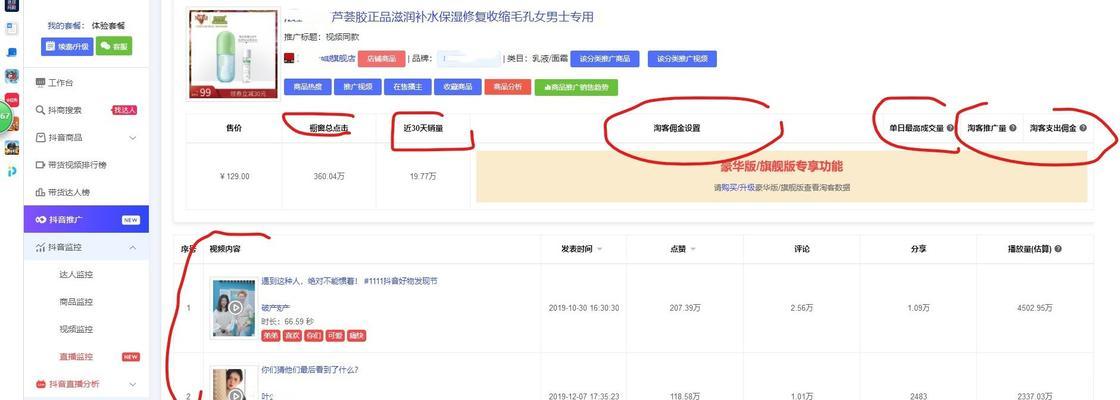Open 视频监控 submenu entry
Screen dimensions: 1120x400
[76, 329]
